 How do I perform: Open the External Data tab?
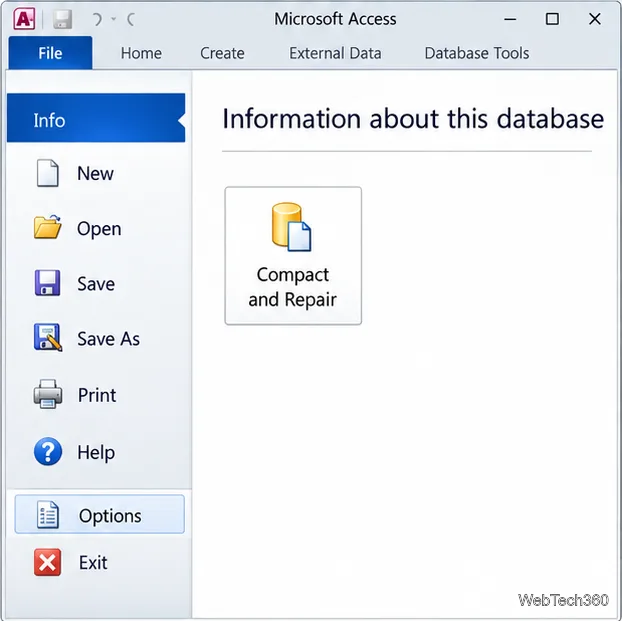[x=335, y=53]
